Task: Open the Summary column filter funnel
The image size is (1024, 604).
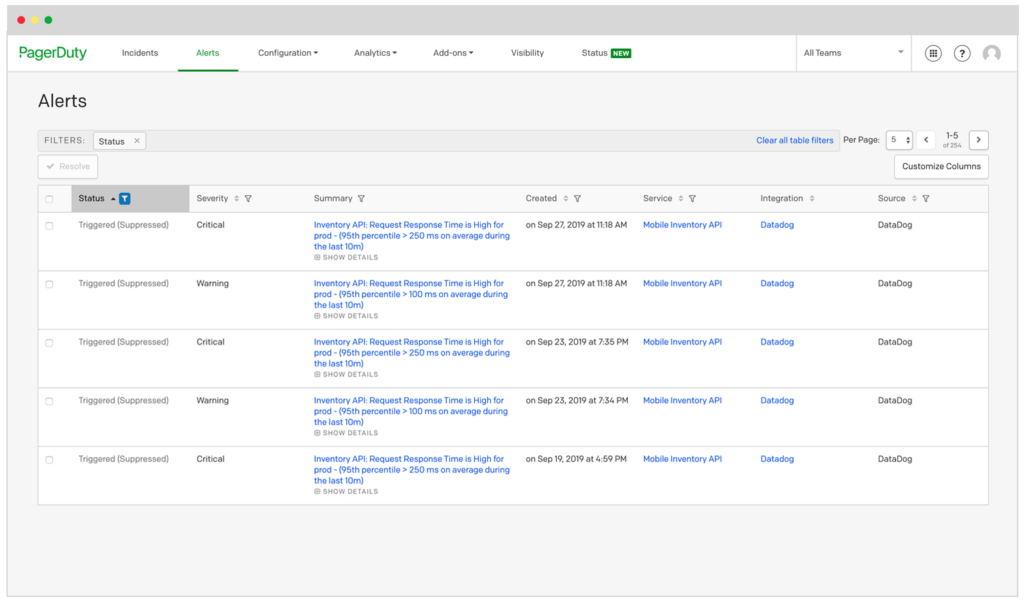Action: click(x=361, y=199)
